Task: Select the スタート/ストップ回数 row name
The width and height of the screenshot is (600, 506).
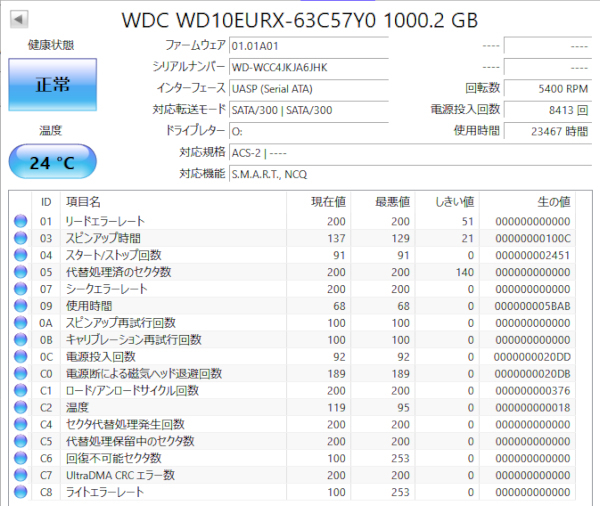Action: 114,255
